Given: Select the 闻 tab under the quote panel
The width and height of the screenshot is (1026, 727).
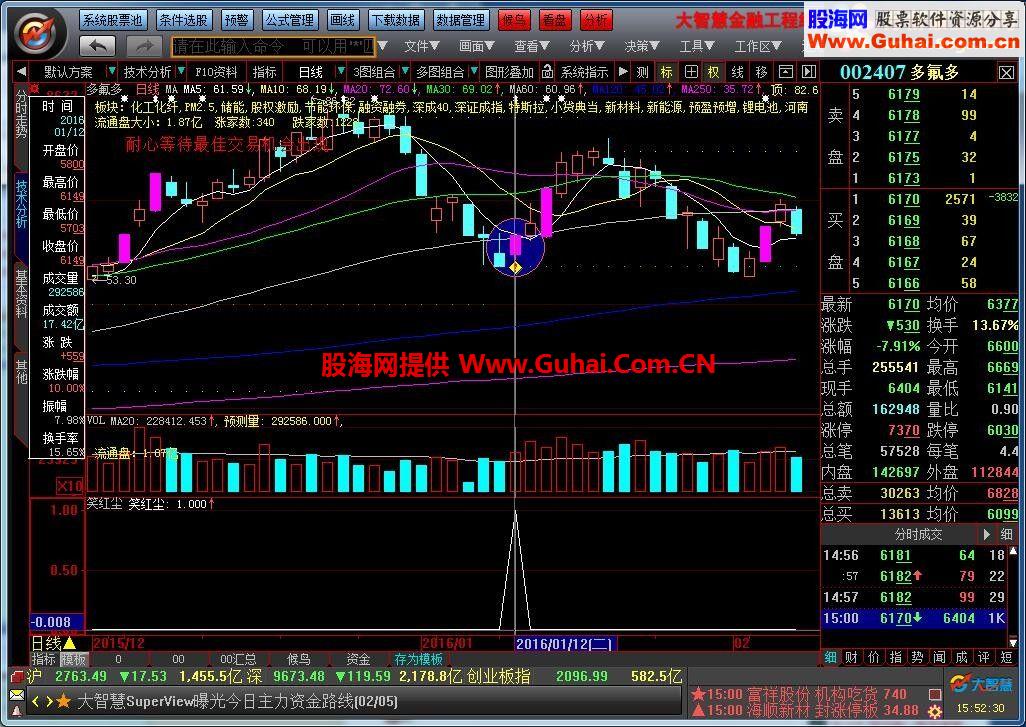Looking at the screenshot, I should [939, 657].
